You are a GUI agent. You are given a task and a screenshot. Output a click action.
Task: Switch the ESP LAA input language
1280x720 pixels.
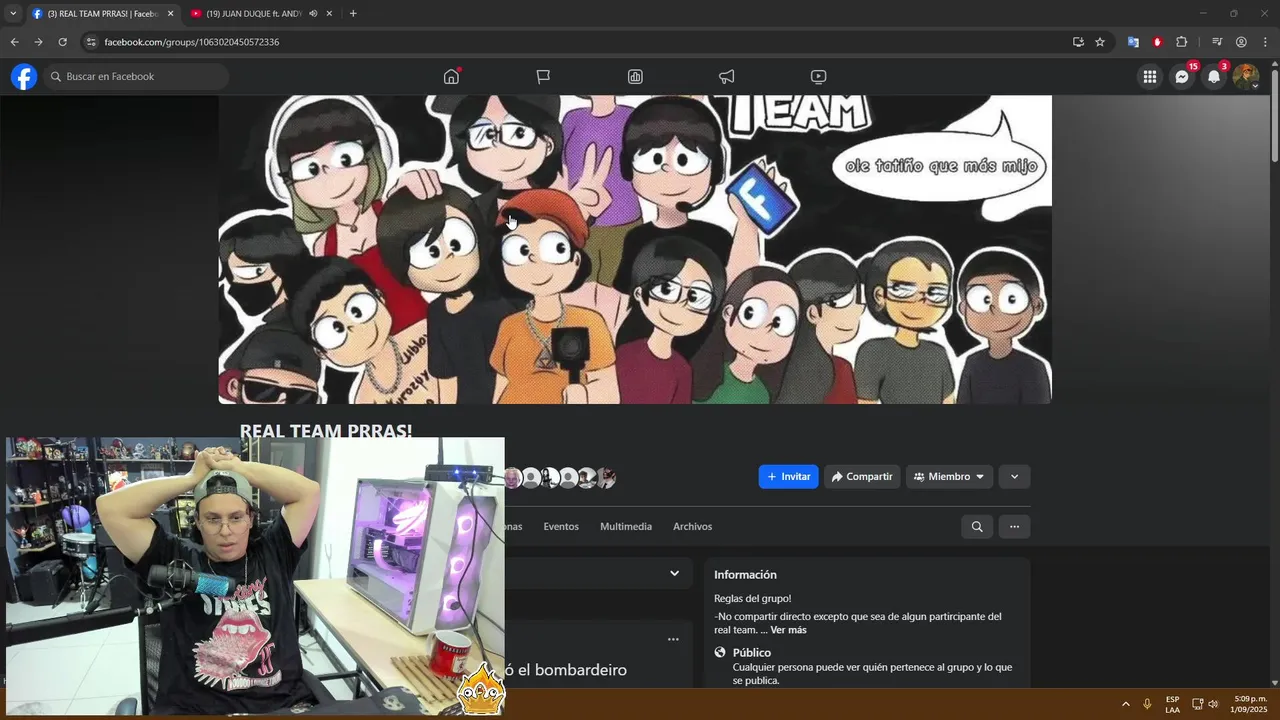point(1172,704)
